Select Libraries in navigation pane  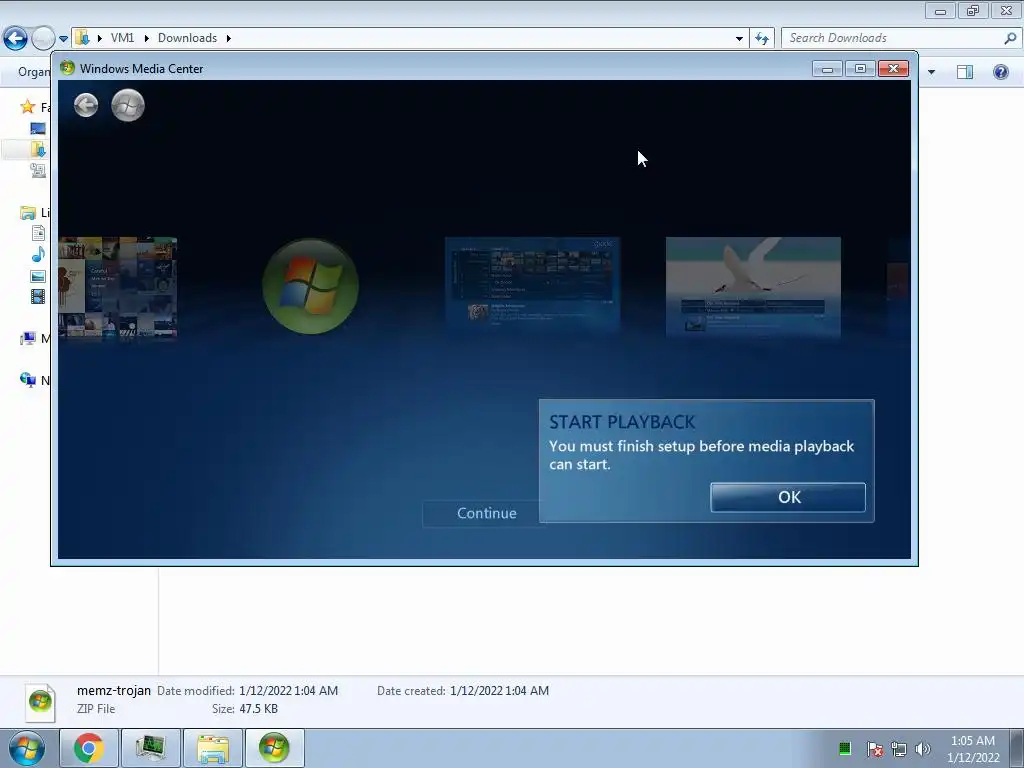pyautogui.click(x=28, y=212)
